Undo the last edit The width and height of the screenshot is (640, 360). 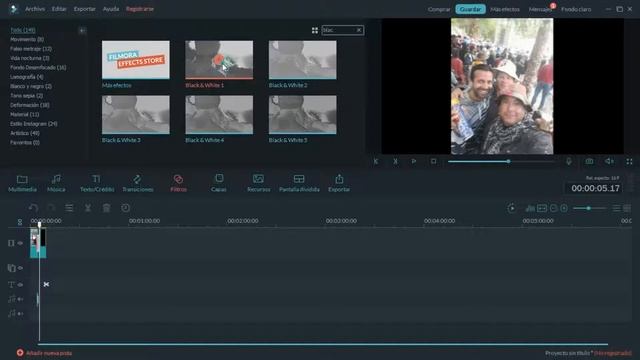(33, 208)
